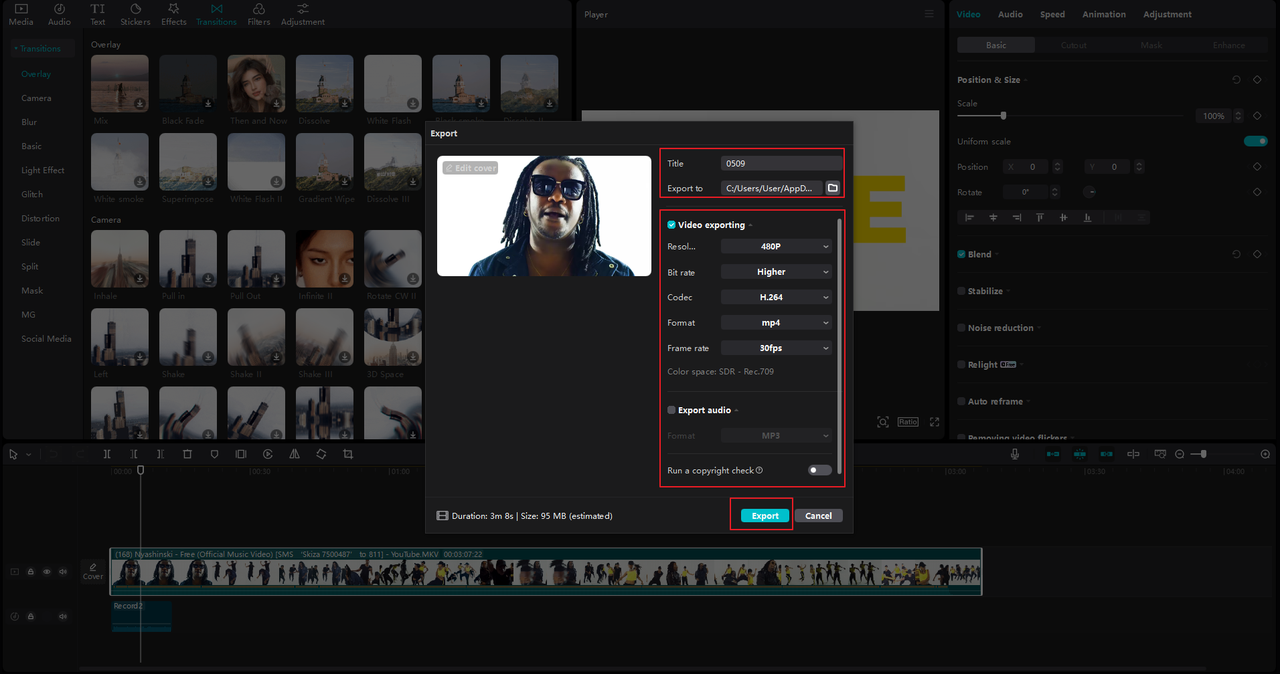Click the Scale slider handle

coord(1003,116)
